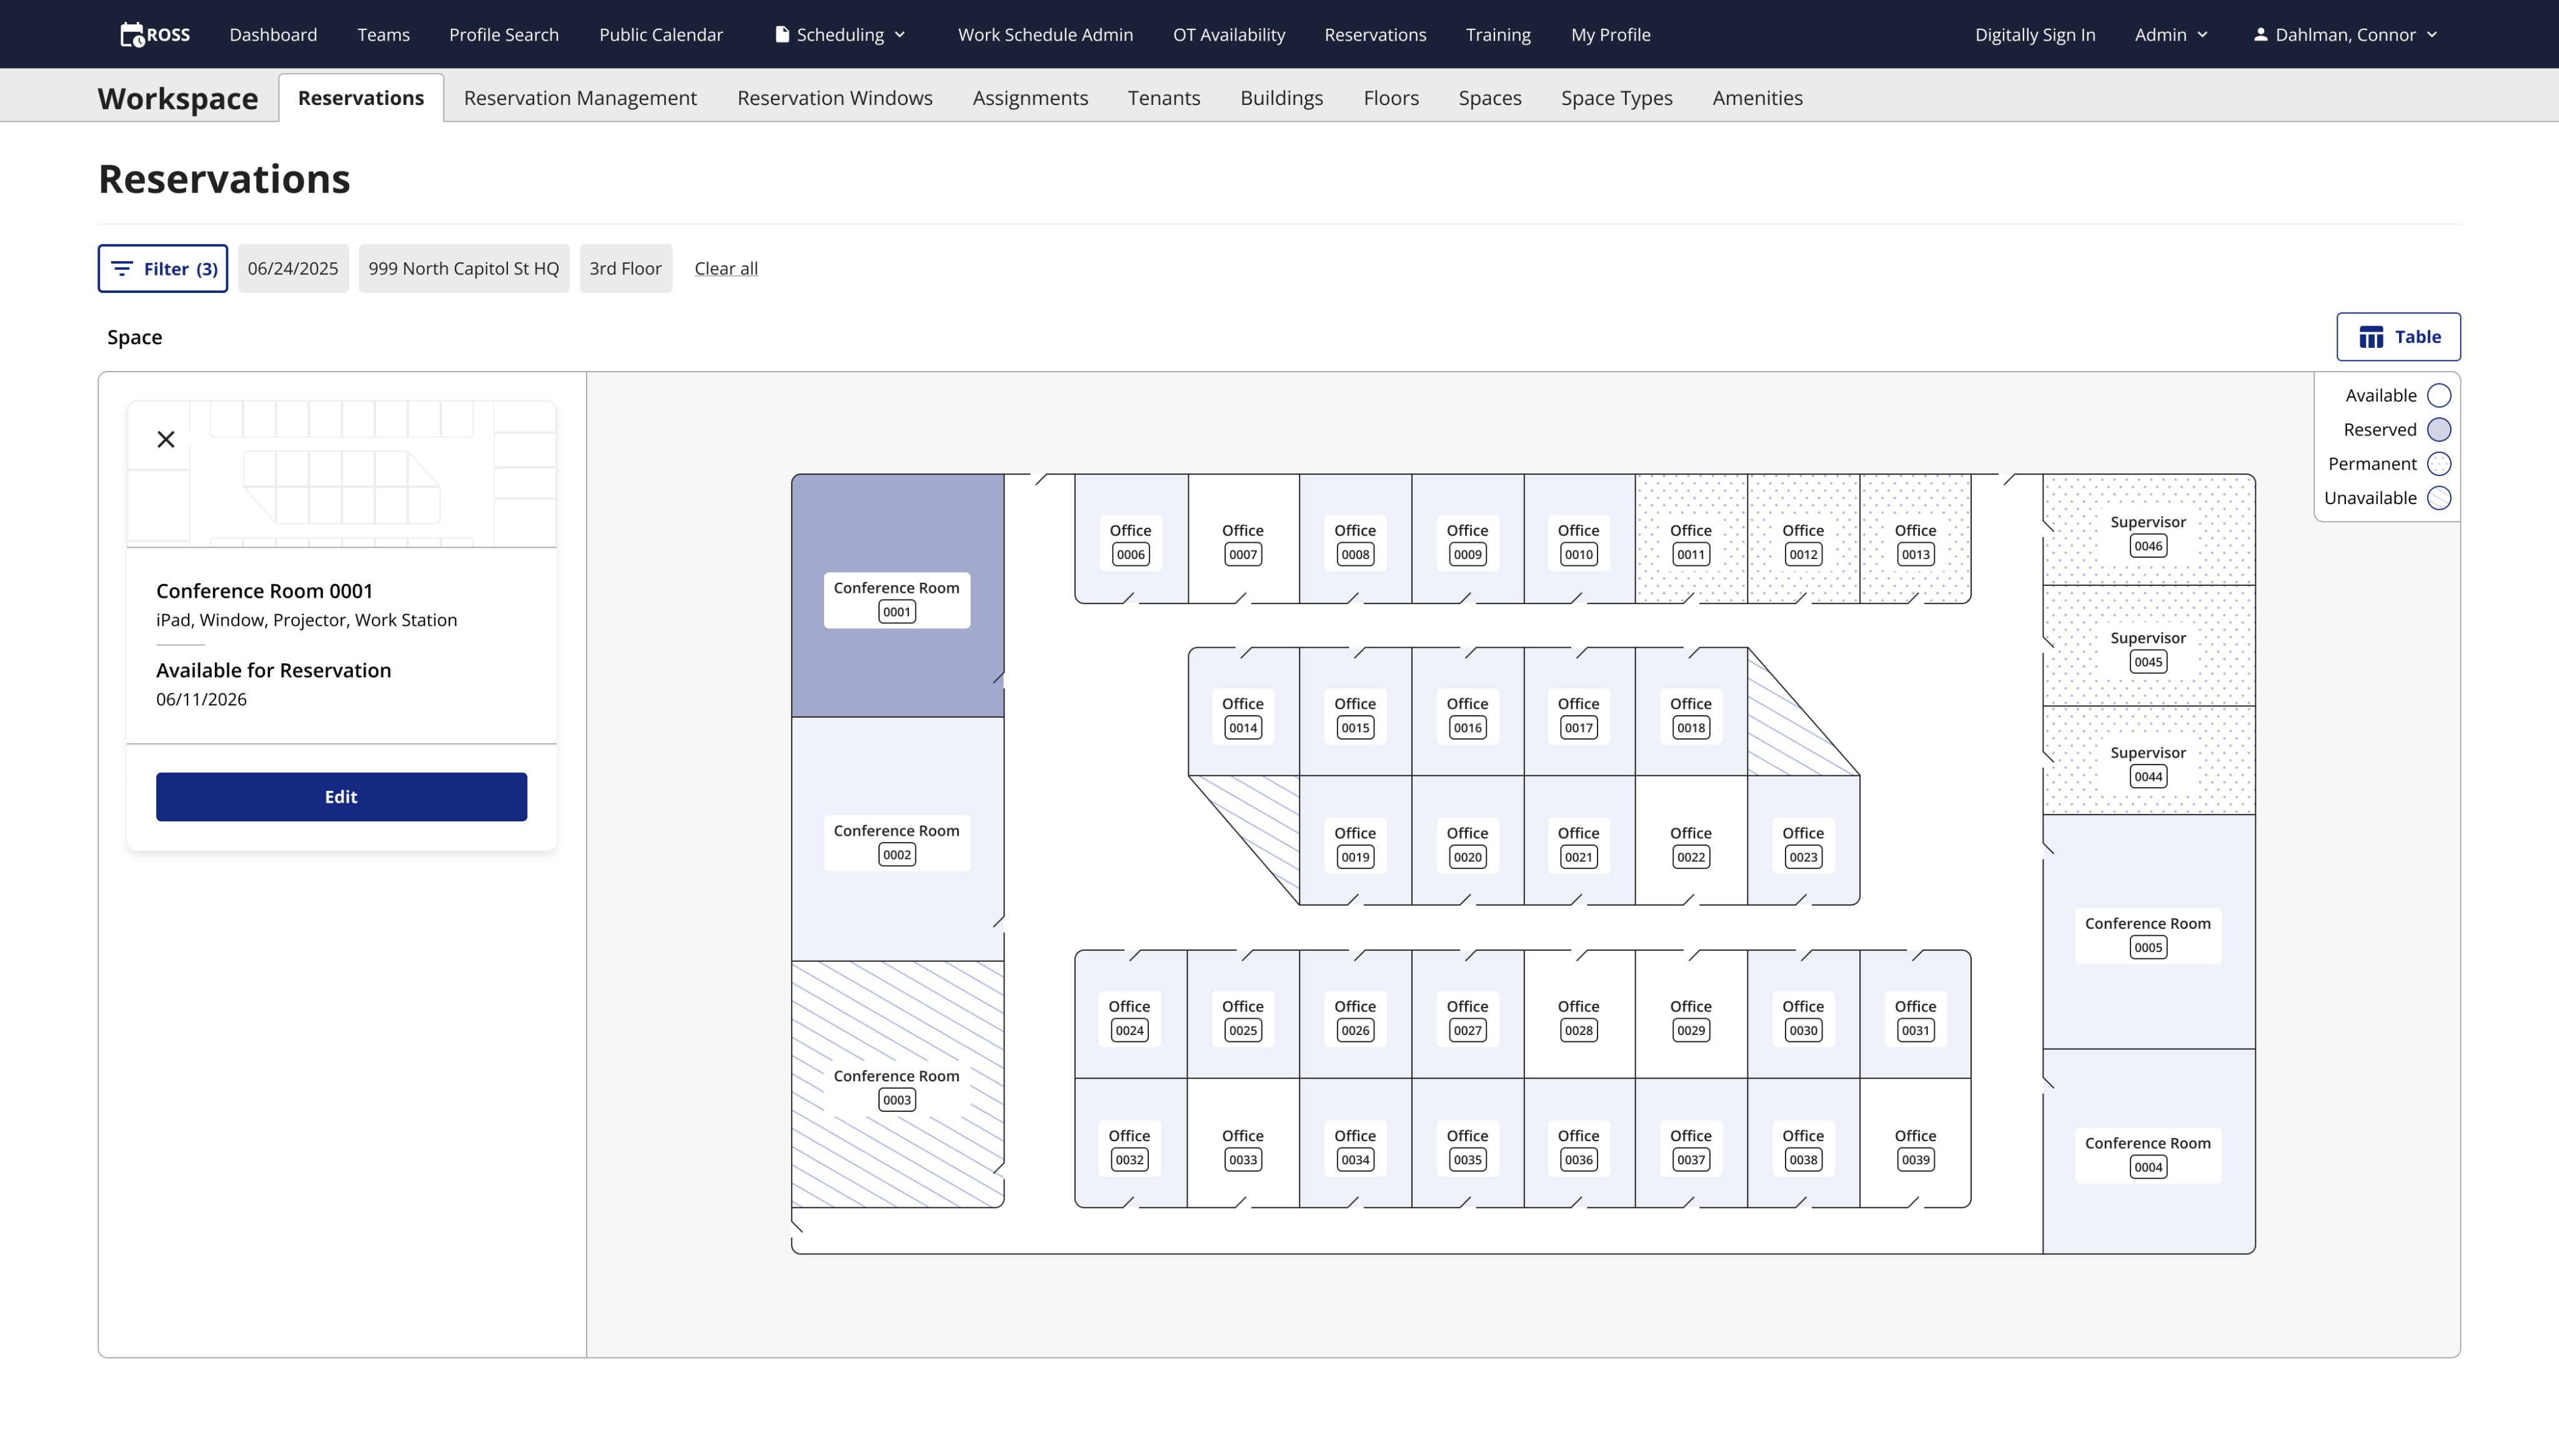Open the Admin dropdown menu
Image resolution: width=2559 pixels, height=1456 pixels.
tap(2171, 35)
